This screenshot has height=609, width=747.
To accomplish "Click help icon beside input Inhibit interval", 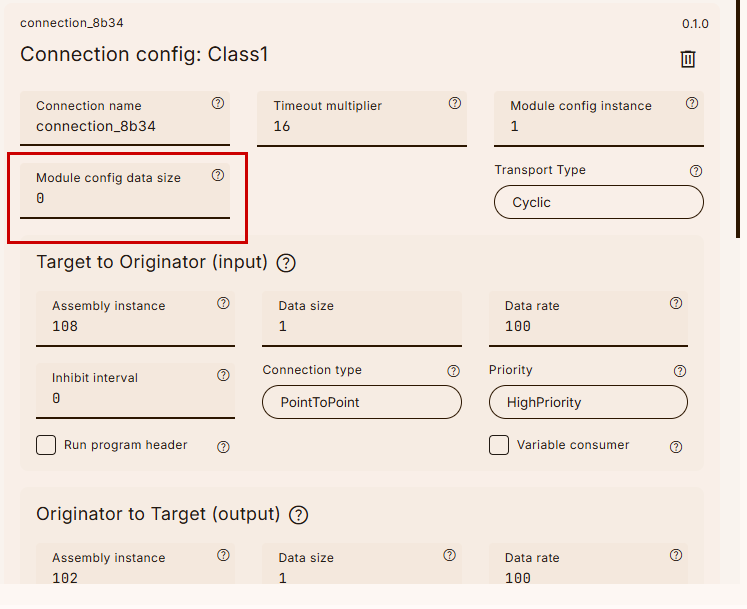I will pos(223,376).
